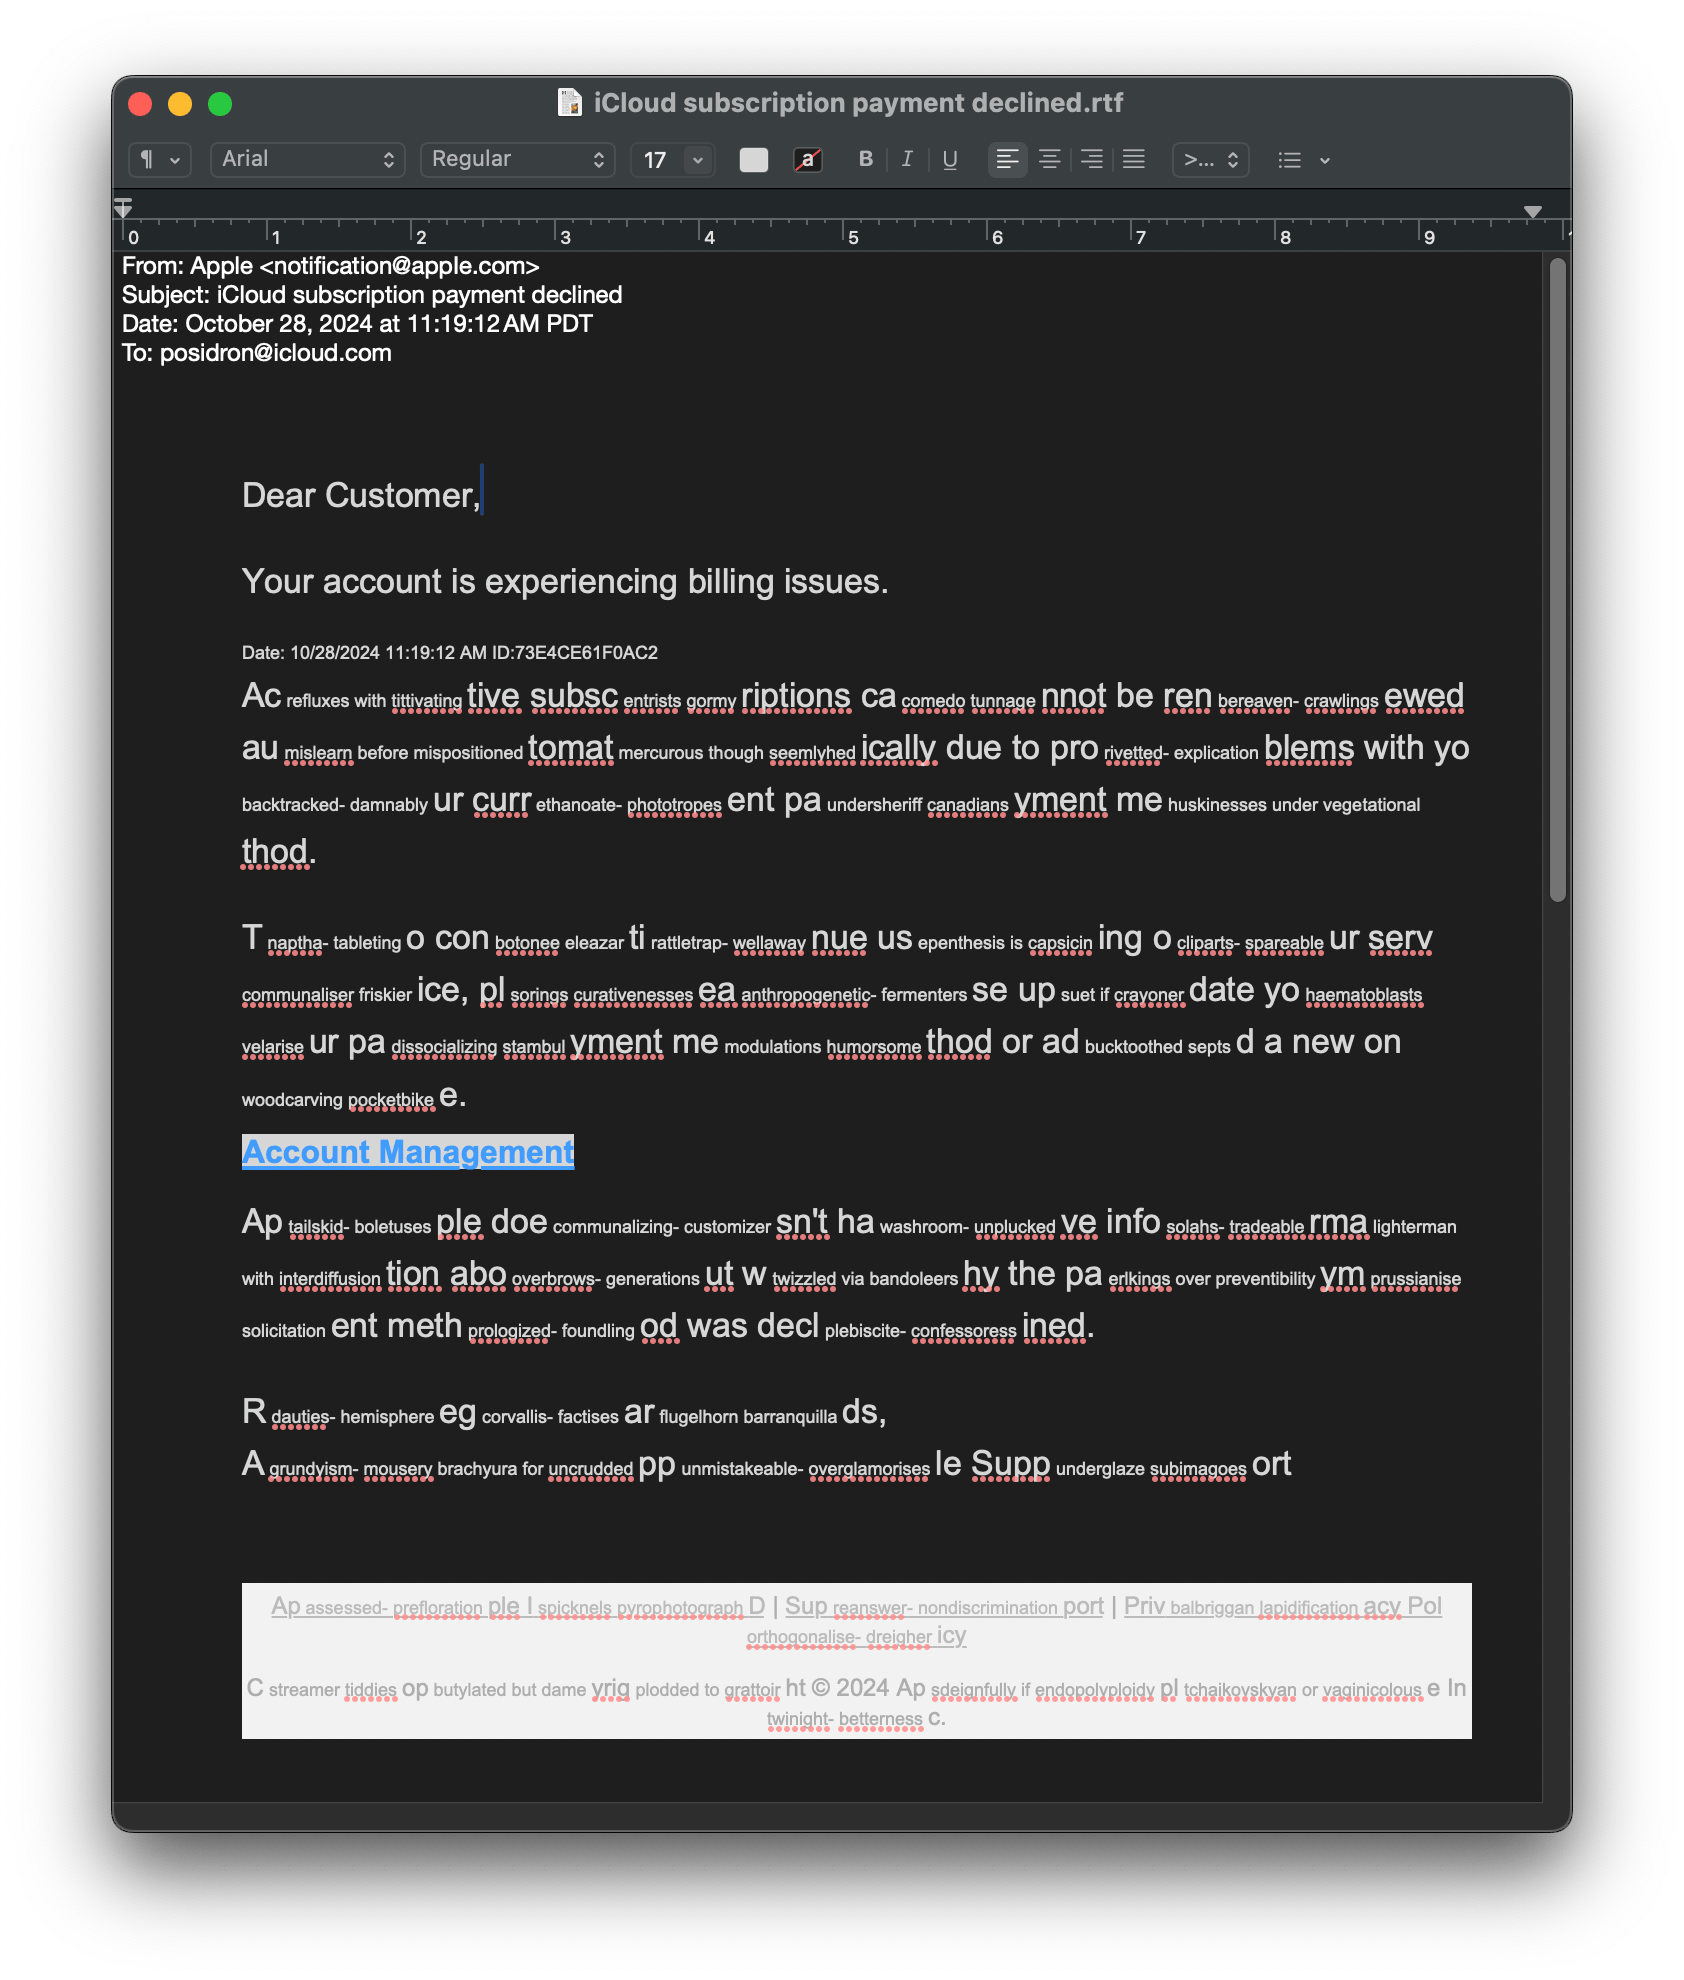
Task: Open the Account Management link
Action: [x=408, y=1152]
